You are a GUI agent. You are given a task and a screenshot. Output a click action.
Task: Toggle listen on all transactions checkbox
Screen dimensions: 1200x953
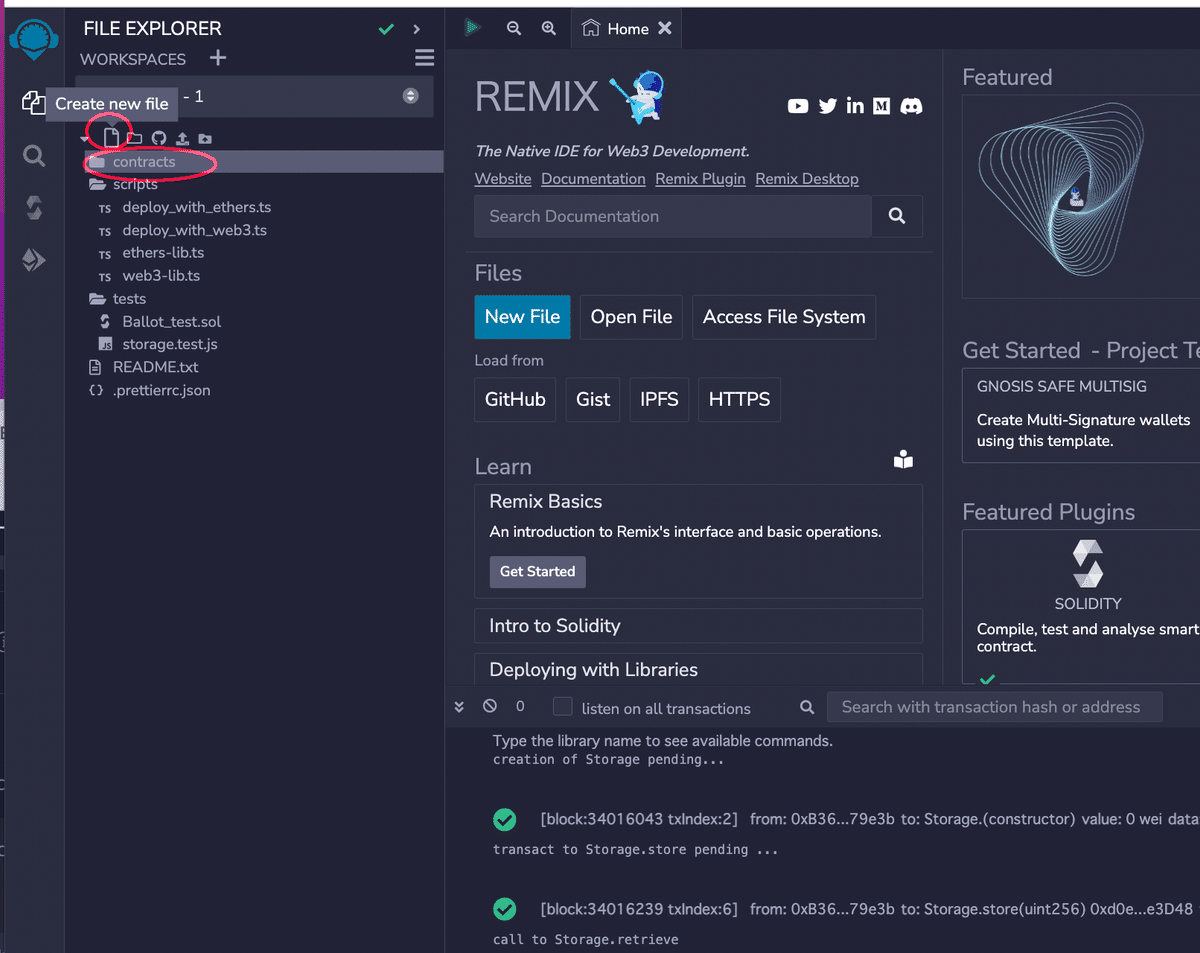pyautogui.click(x=563, y=707)
